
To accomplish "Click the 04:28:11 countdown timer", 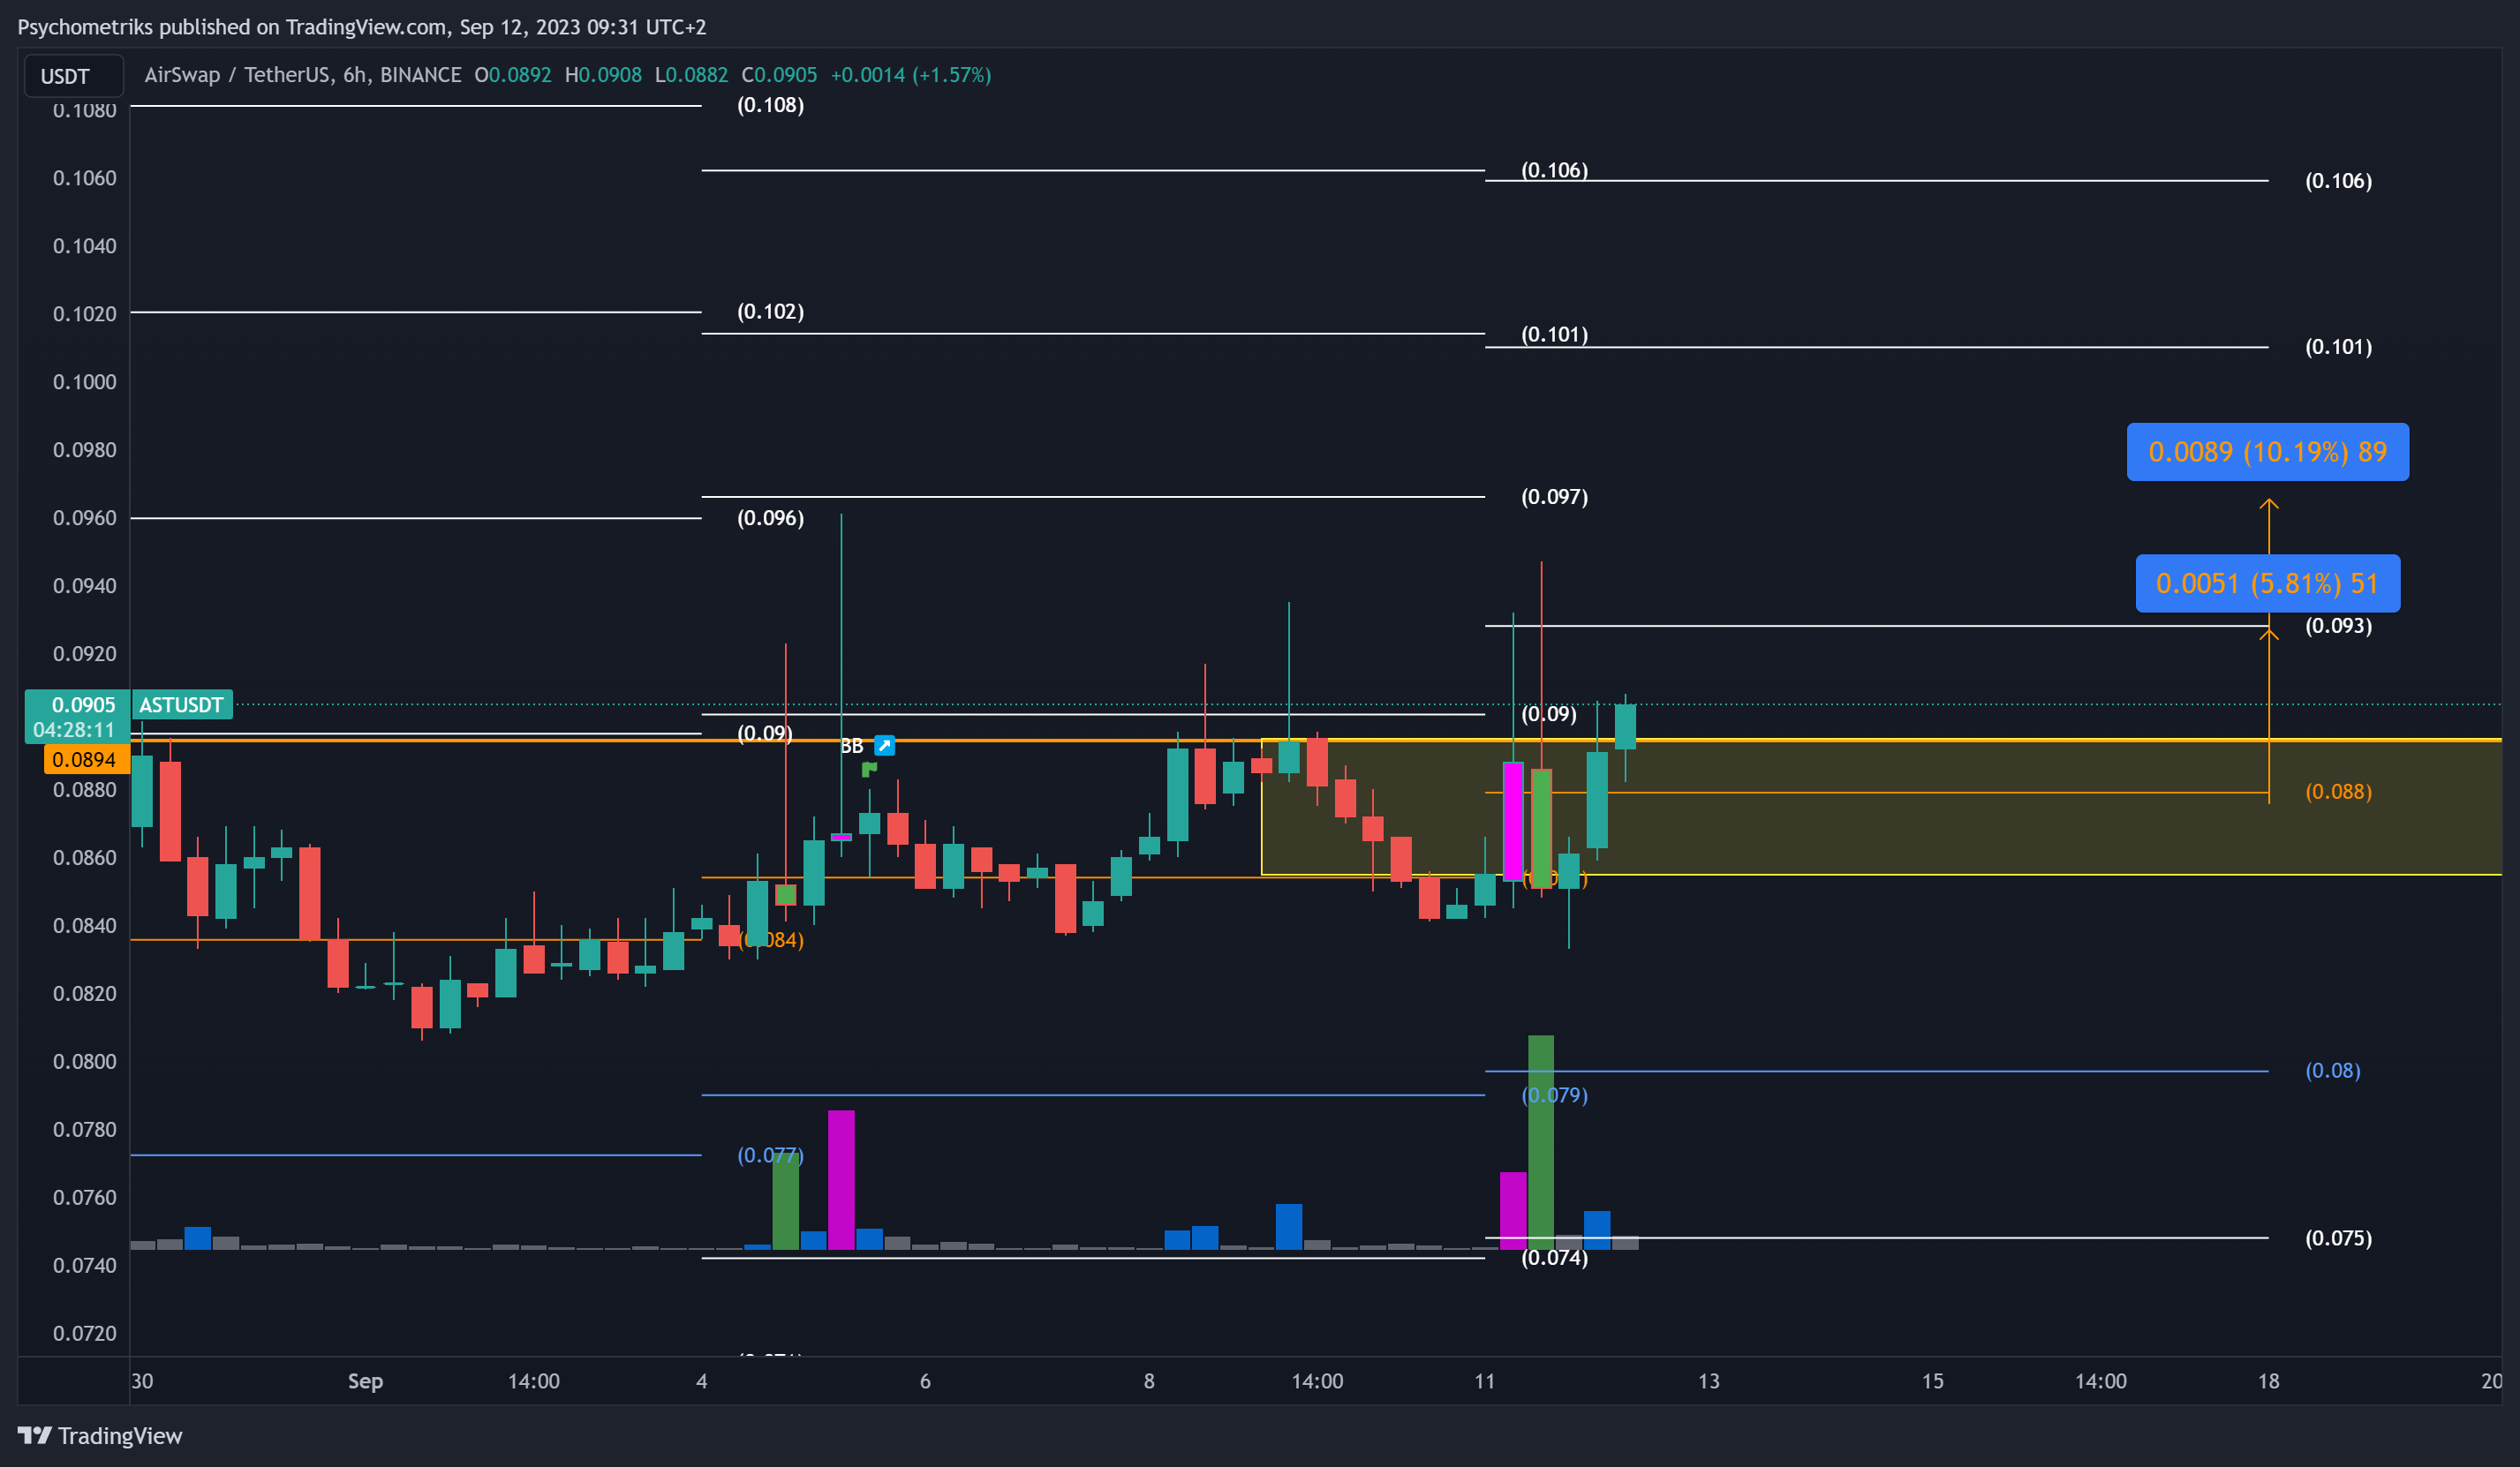I will (74, 730).
